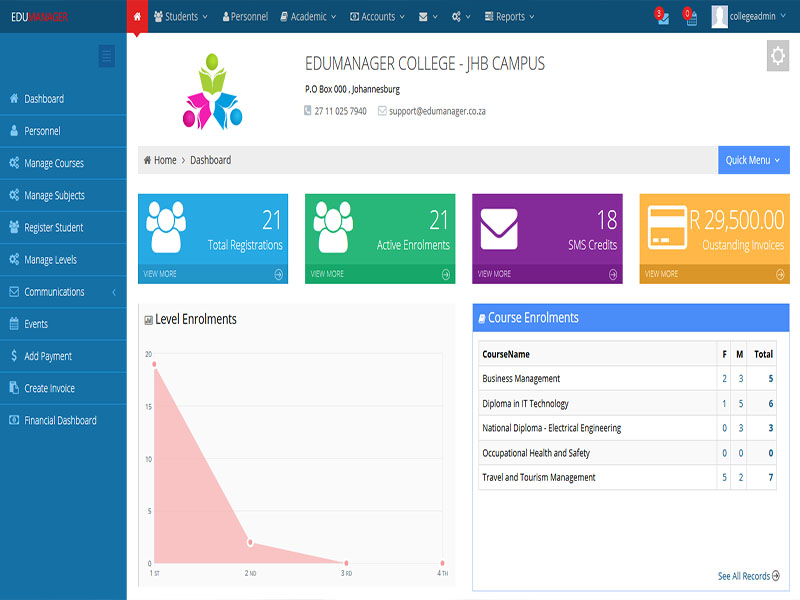The width and height of the screenshot is (800, 600).
Task: Click the Level Enrolments chart icon
Action: (x=148, y=320)
